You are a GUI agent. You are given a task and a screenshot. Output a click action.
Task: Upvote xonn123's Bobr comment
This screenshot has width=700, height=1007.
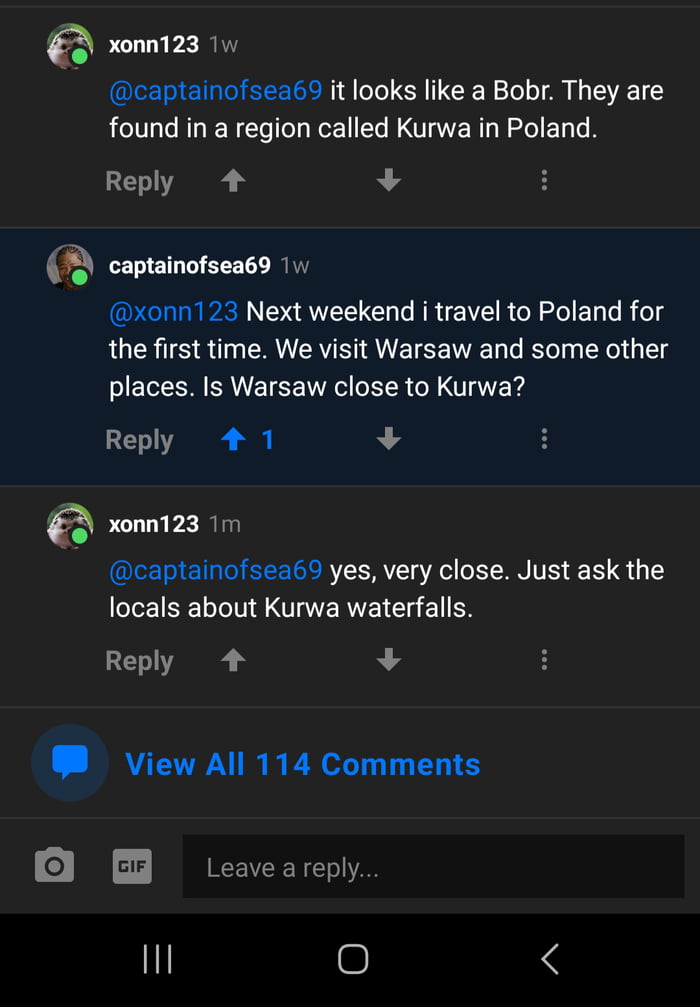coord(232,180)
